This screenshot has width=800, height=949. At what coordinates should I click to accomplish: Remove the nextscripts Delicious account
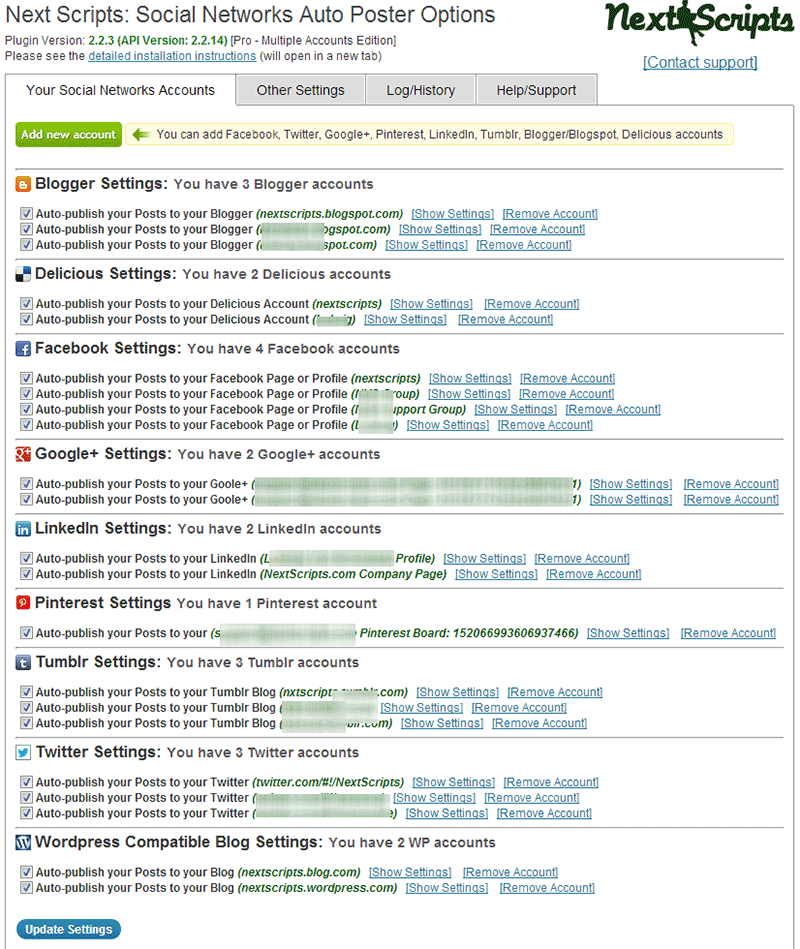[x=532, y=304]
